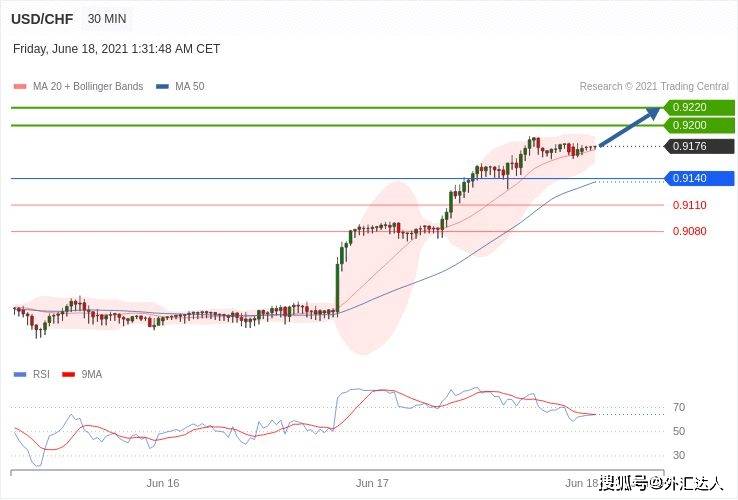Click the Jun 17 date axis label

(372, 483)
